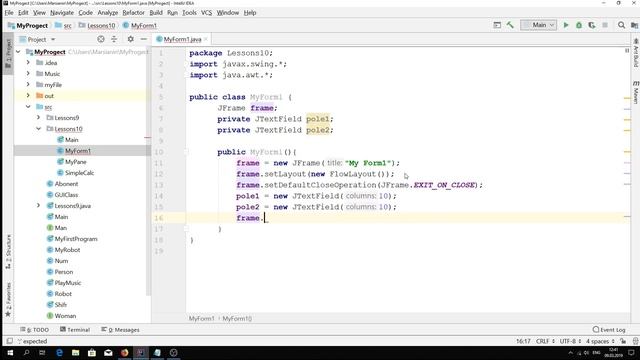Screen dimensions: 640x360
Task: Select Abonent class in project tree
Action: pos(66,184)
